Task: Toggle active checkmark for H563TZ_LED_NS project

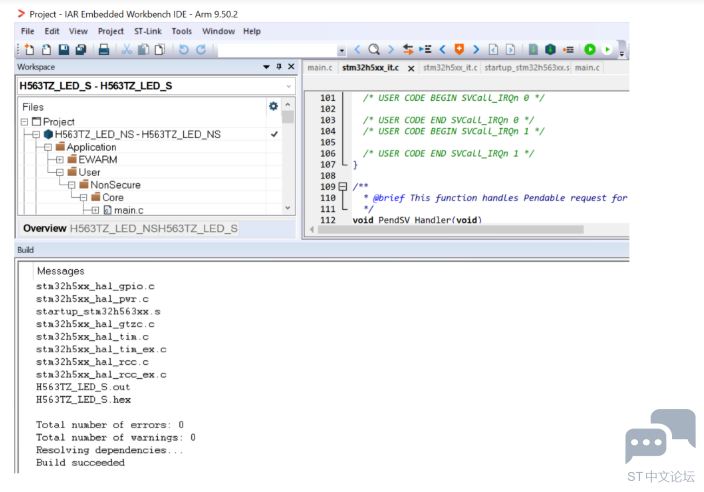Action: click(274, 134)
